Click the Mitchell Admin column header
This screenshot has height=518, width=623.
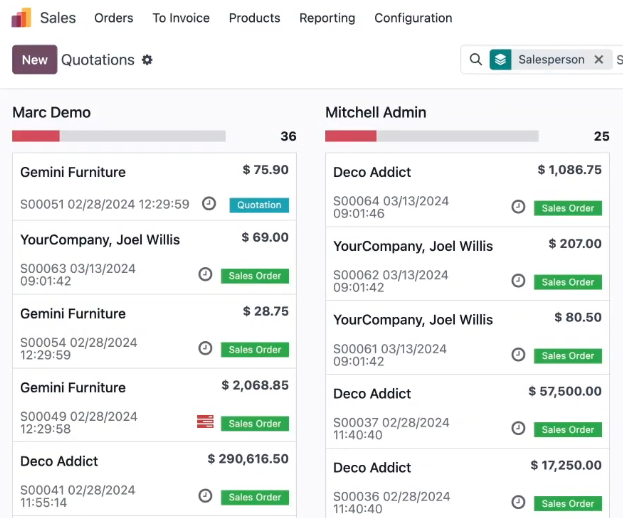pos(376,112)
